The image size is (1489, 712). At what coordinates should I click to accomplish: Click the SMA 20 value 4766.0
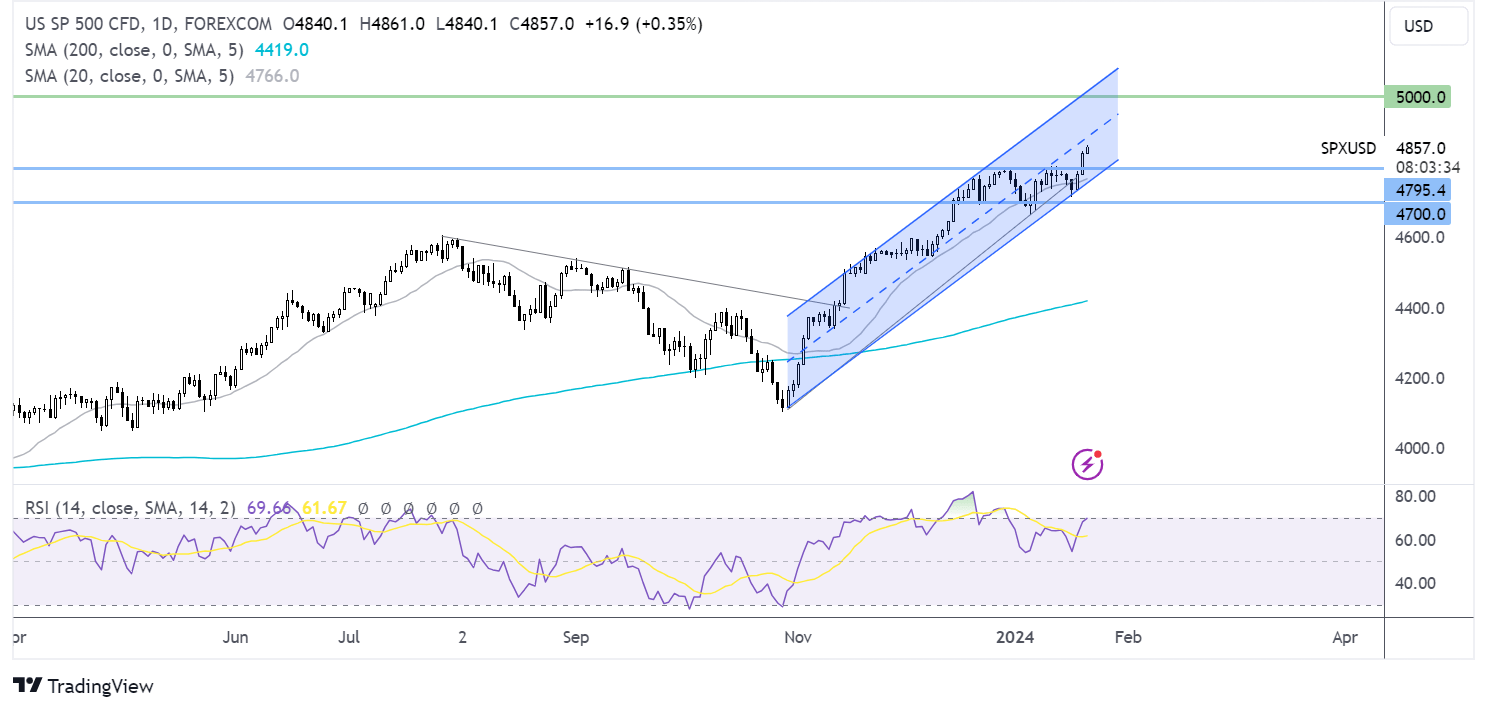tap(270, 75)
